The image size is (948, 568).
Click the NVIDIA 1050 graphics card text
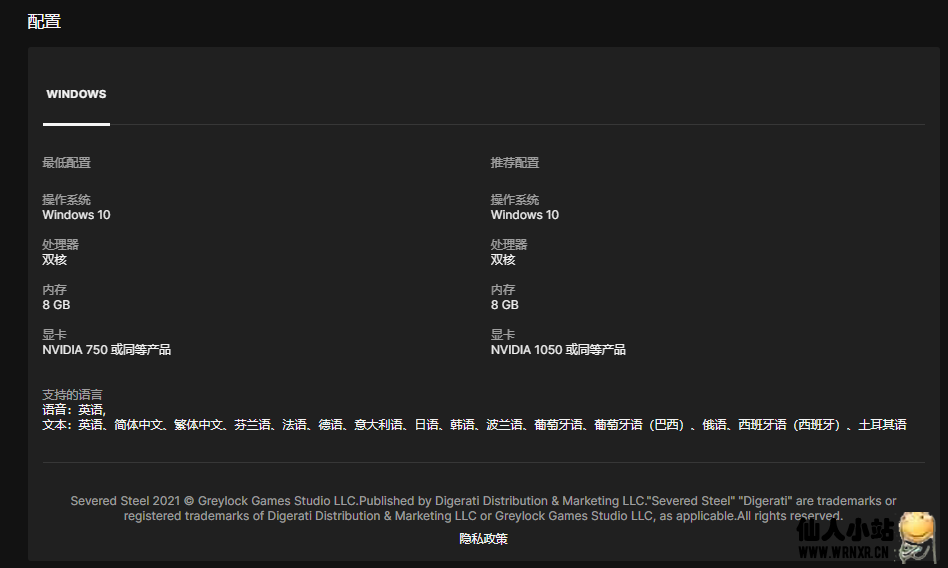pyautogui.click(x=557, y=350)
